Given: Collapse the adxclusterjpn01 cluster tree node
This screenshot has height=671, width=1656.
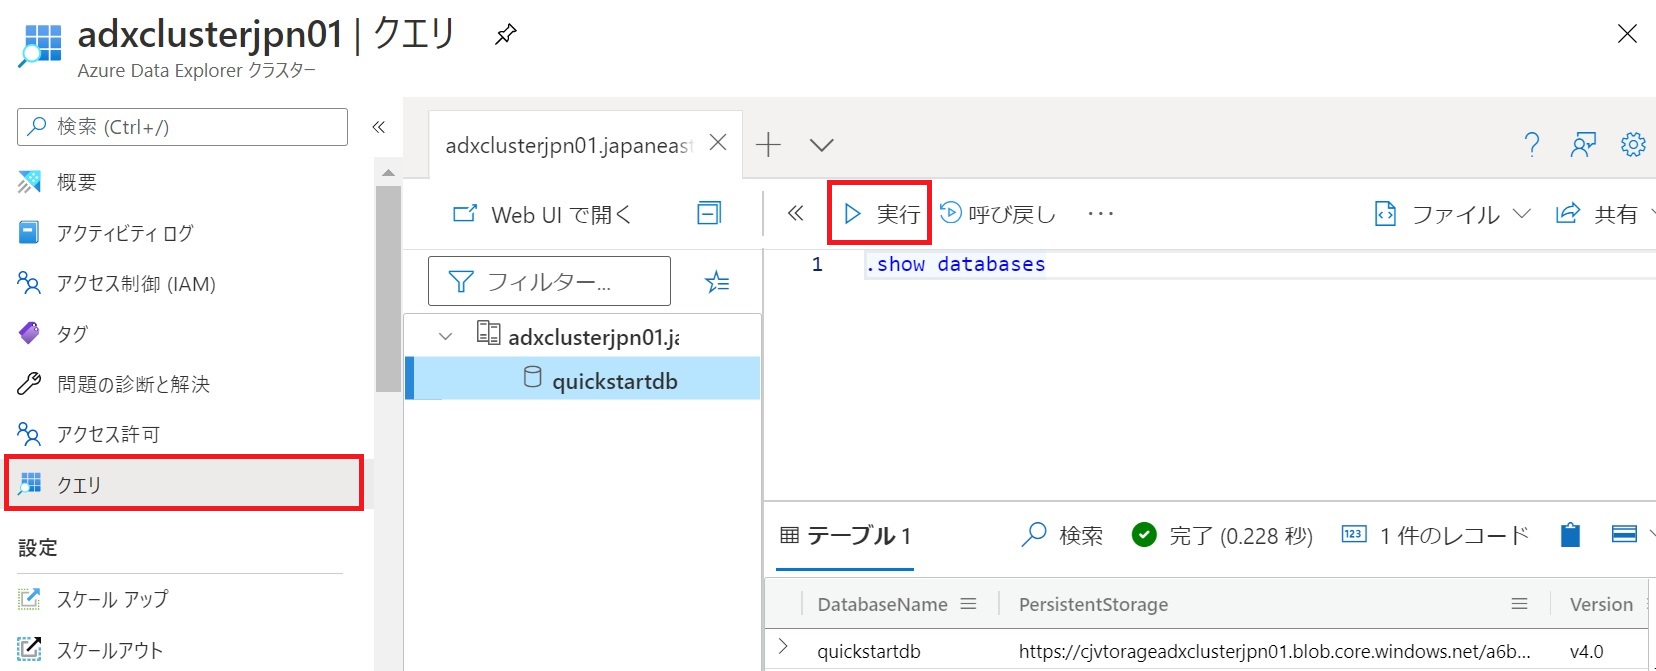Looking at the screenshot, I should (x=446, y=337).
